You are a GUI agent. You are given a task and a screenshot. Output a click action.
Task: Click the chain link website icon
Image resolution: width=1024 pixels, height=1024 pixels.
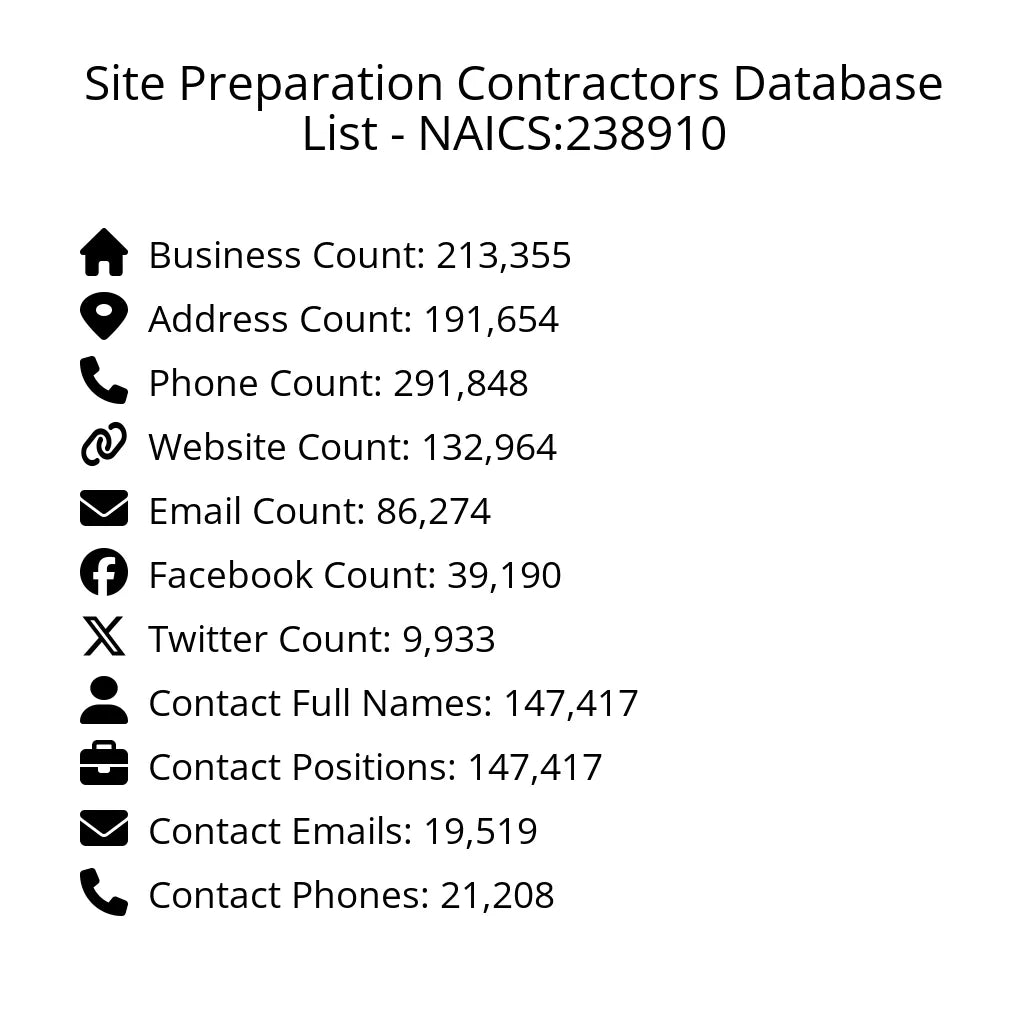tap(104, 445)
